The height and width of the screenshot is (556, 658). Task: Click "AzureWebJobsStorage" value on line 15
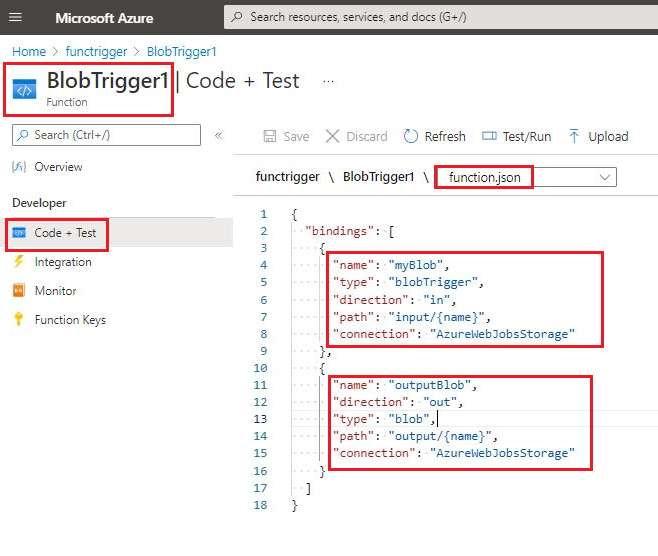coord(502,453)
